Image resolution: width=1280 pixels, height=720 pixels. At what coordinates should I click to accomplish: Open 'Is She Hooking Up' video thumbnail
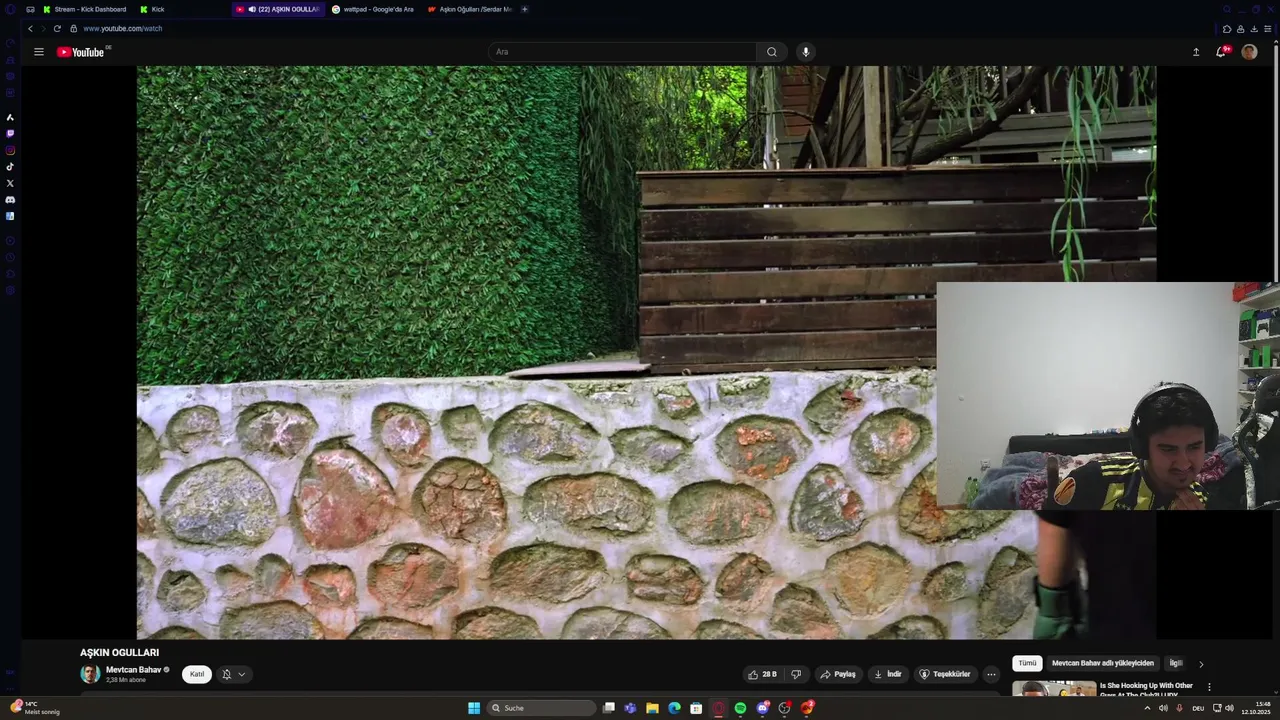(x=1054, y=688)
